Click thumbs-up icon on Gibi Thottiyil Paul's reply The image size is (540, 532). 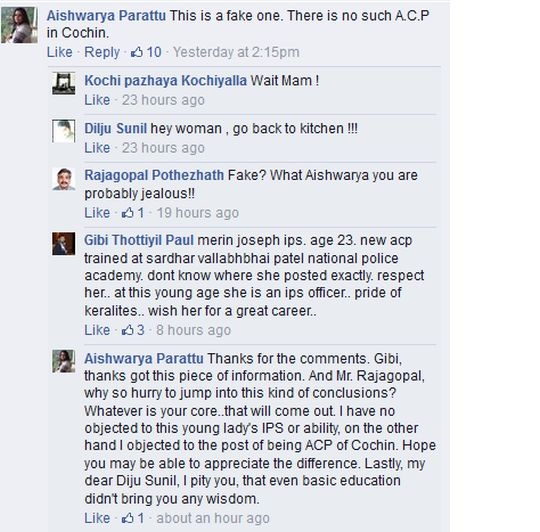[x=127, y=330]
